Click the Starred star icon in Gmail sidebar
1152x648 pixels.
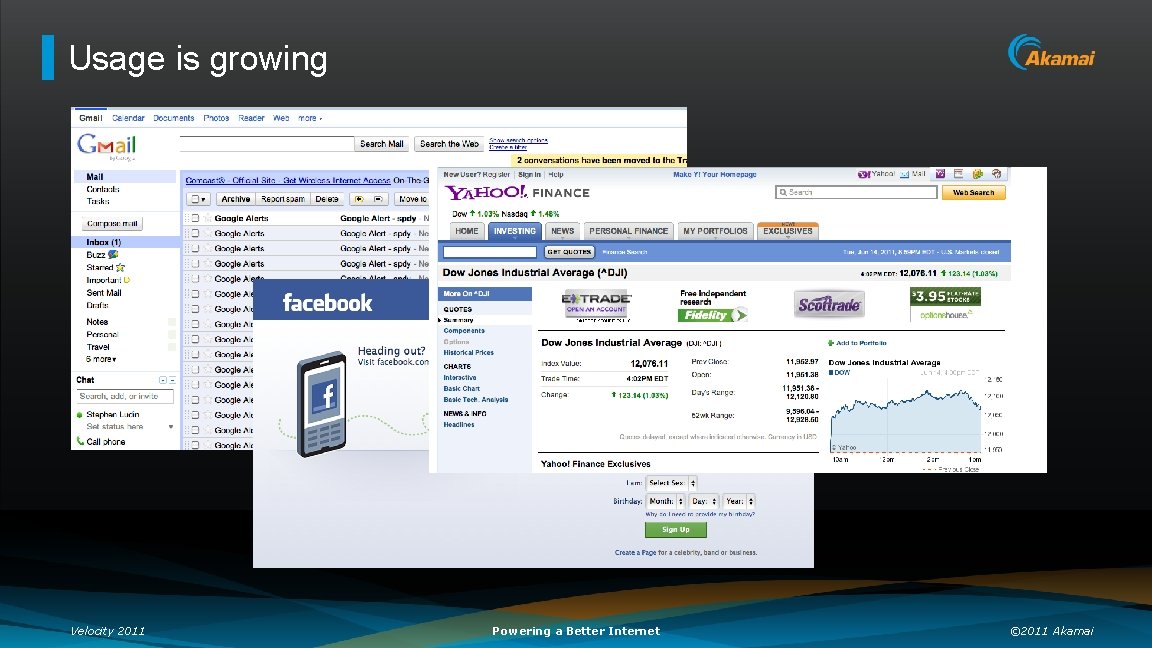(x=120, y=267)
